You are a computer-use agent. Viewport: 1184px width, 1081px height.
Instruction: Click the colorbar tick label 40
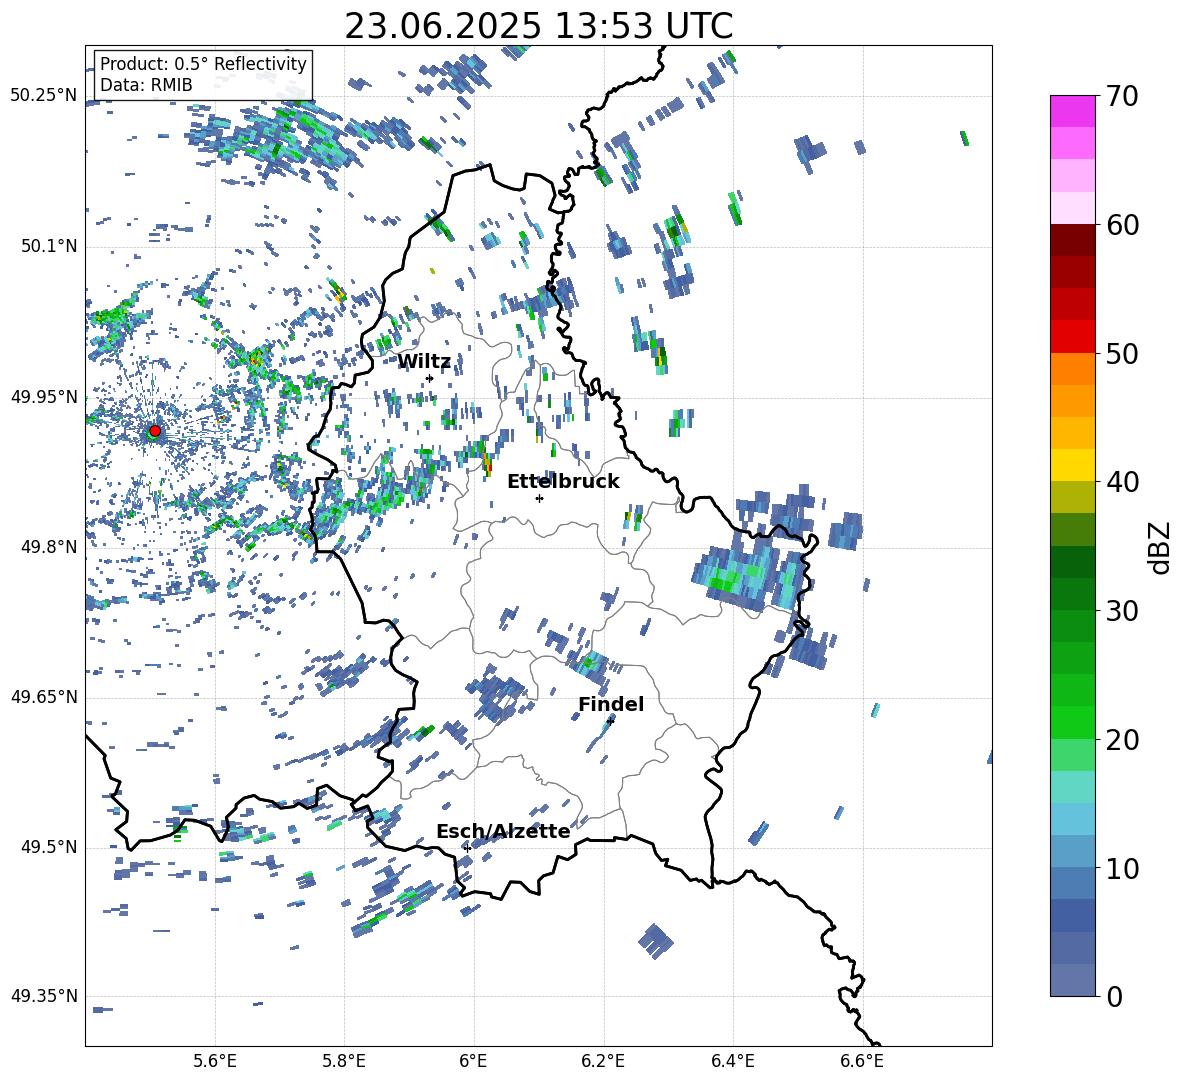click(1122, 482)
